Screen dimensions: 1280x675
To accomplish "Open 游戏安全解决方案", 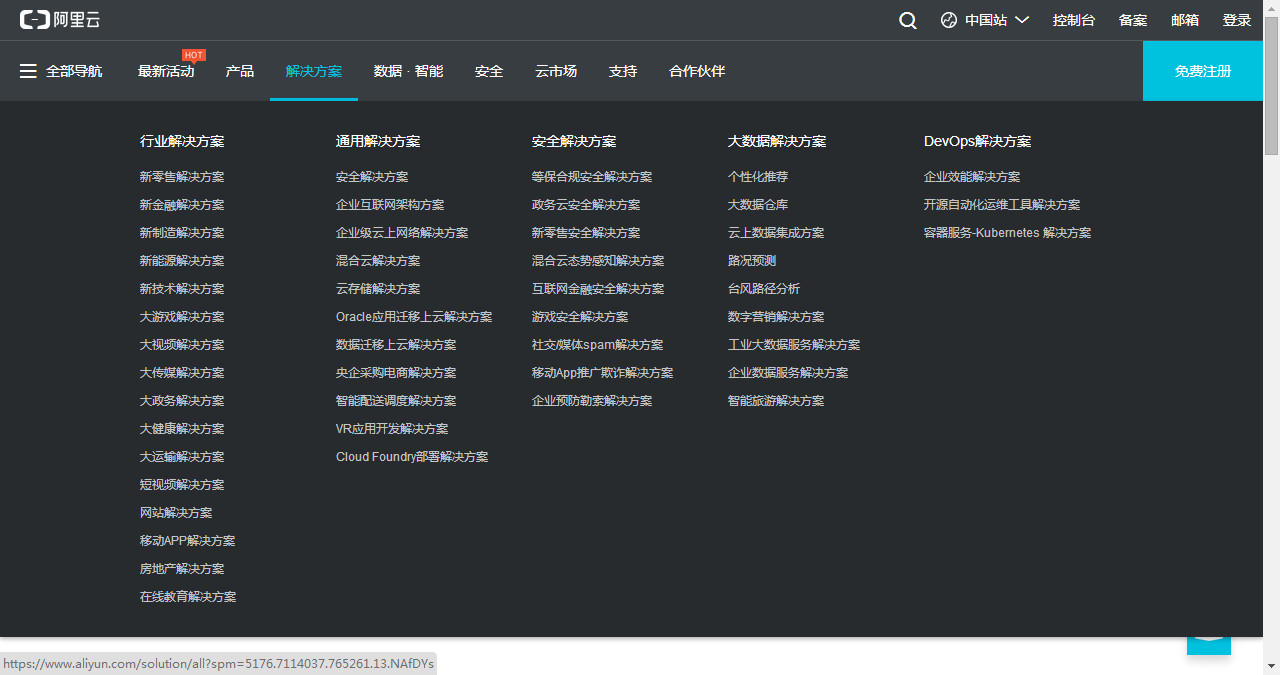I will (580, 317).
